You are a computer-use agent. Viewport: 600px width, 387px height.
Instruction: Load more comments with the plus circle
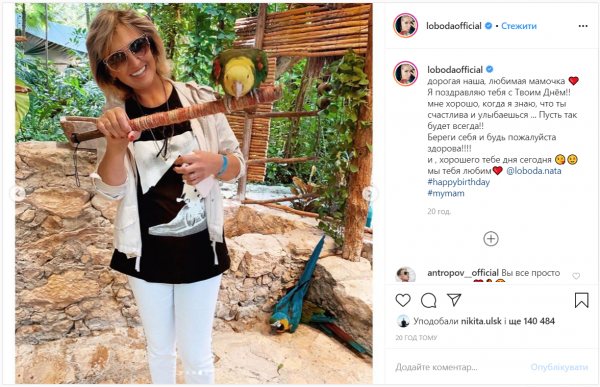tap(491, 239)
